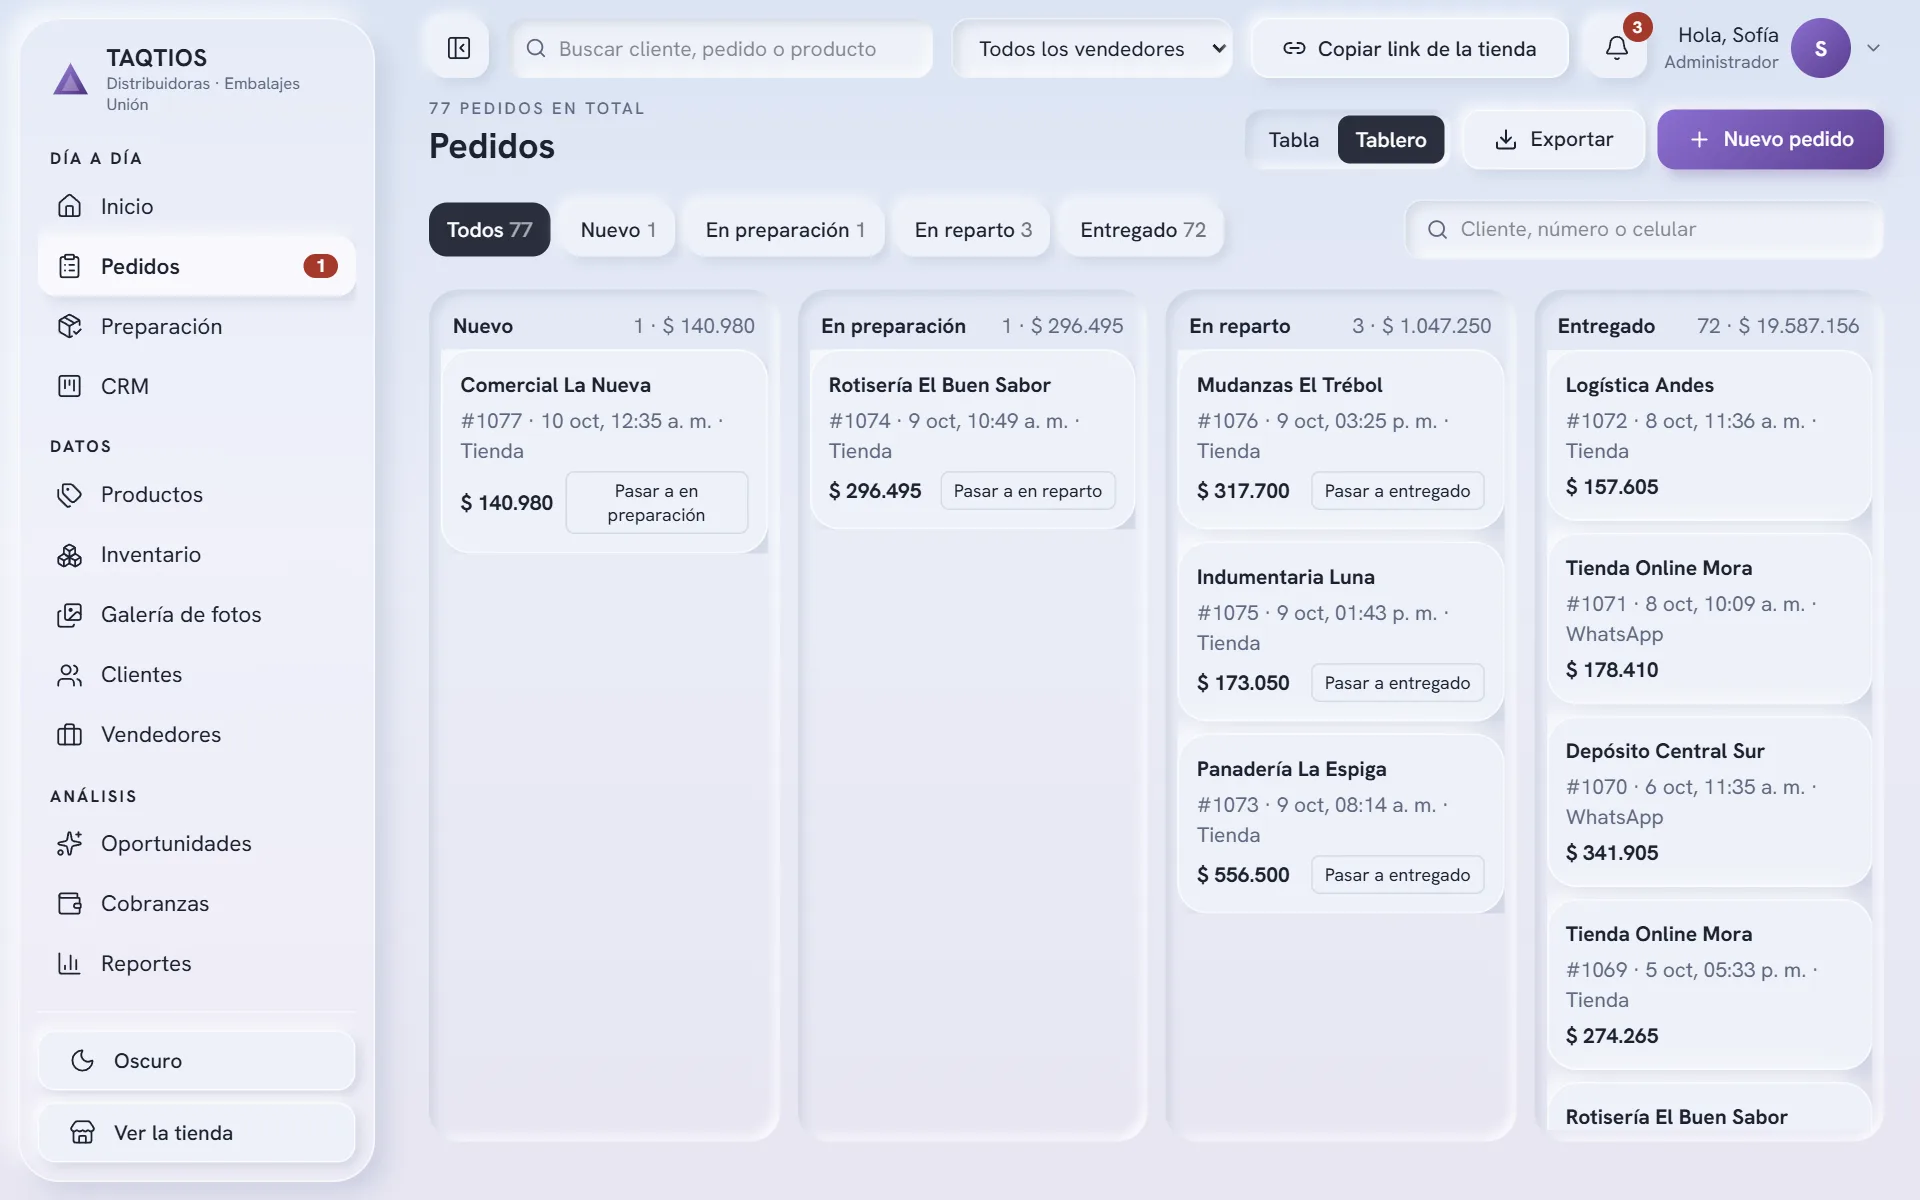Screen dimensions: 1920x1200
Task: Open Inventario in the sidebar
Action: tap(197, 554)
